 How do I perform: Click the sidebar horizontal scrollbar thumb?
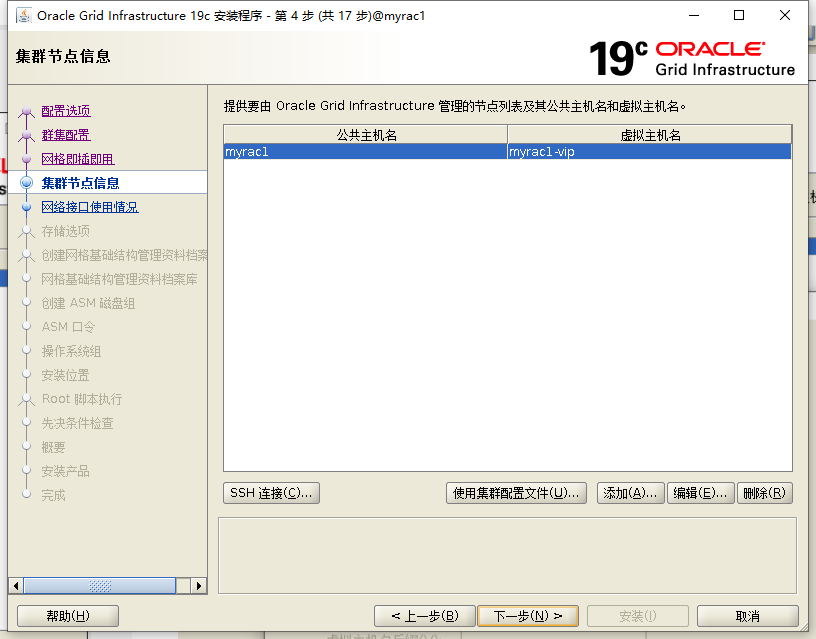(100, 586)
